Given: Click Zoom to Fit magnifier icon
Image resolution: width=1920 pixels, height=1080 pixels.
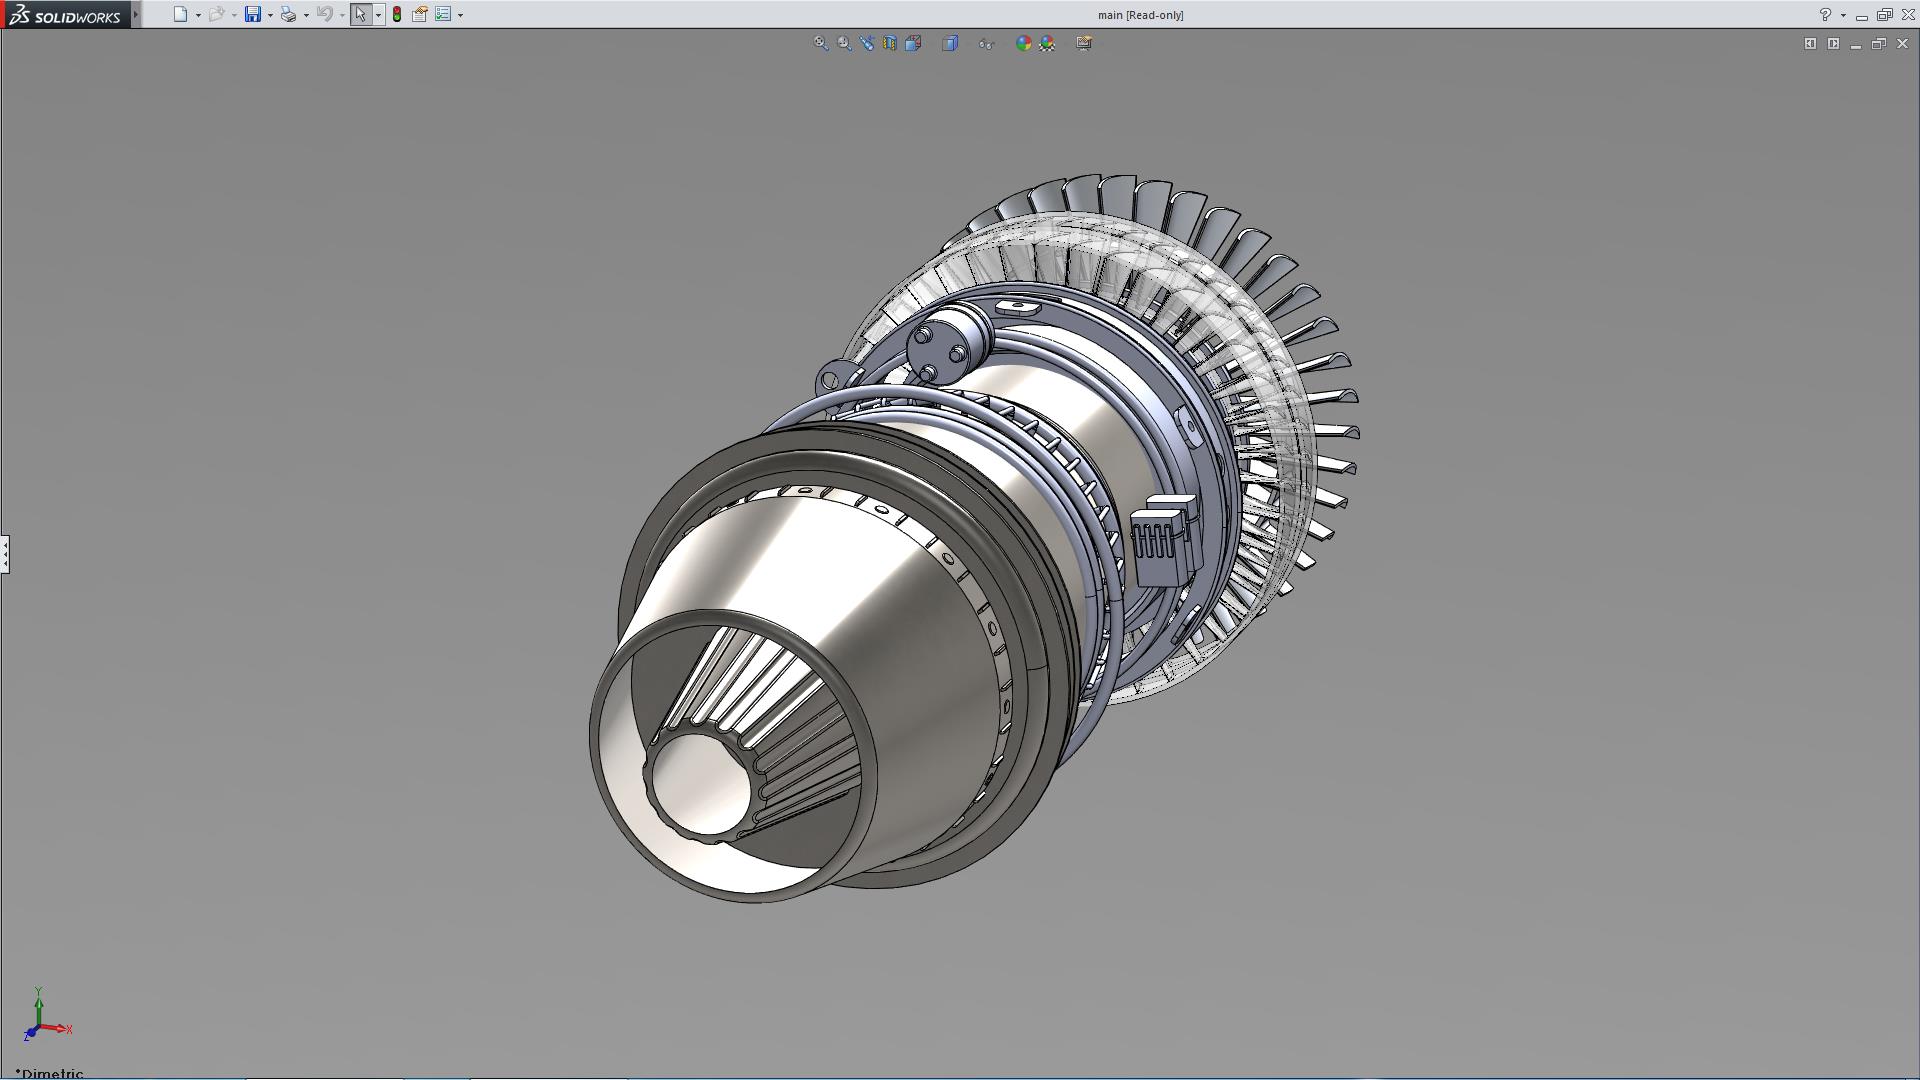Looking at the screenshot, I should [820, 43].
